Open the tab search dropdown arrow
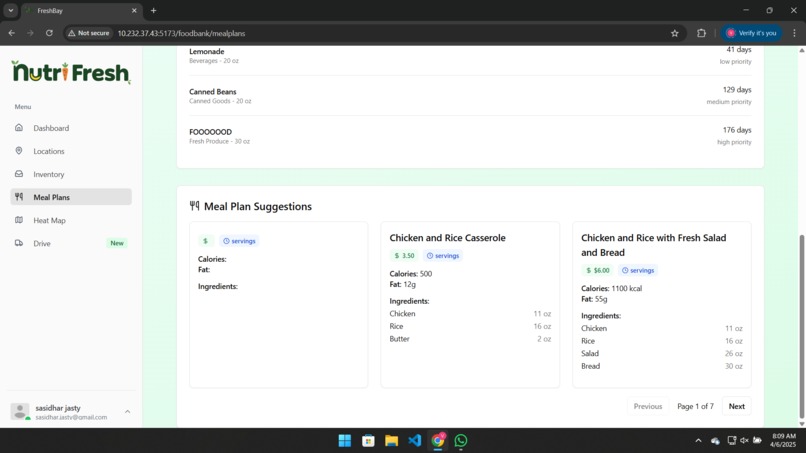 pos(10,10)
